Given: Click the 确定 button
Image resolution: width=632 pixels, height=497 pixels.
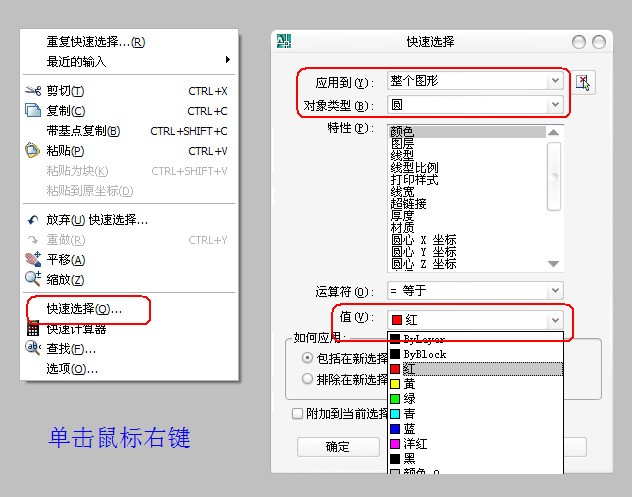Looking at the screenshot, I should point(338,447).
